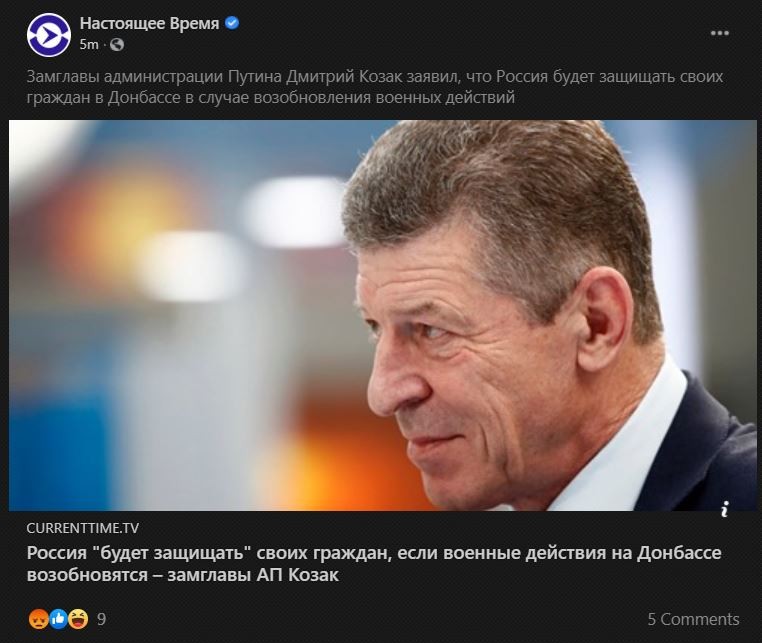Click the angry reaction emoji icon
This screenshot has height=643, width=762.
pos(38,618)
